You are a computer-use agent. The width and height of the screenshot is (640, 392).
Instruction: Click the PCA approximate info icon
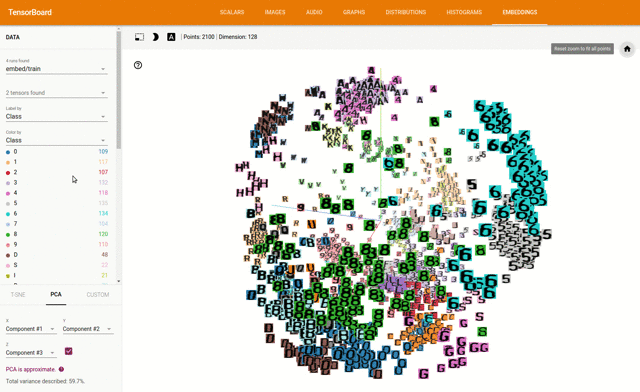(61, 369)
